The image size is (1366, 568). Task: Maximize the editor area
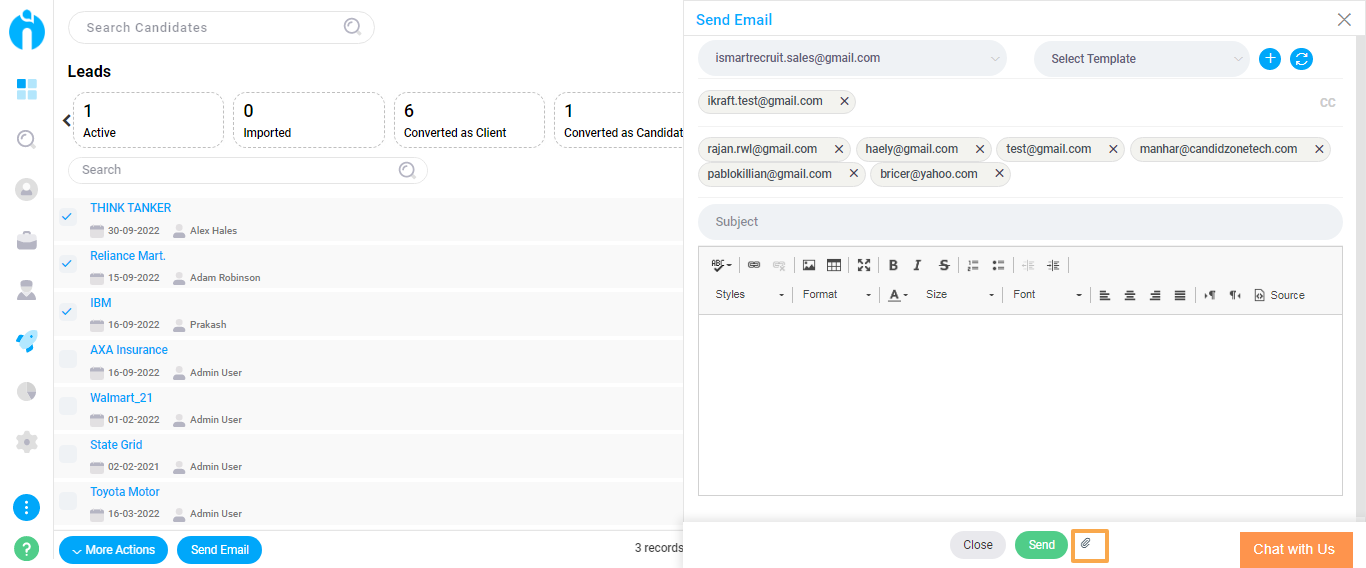click(864, 265)
